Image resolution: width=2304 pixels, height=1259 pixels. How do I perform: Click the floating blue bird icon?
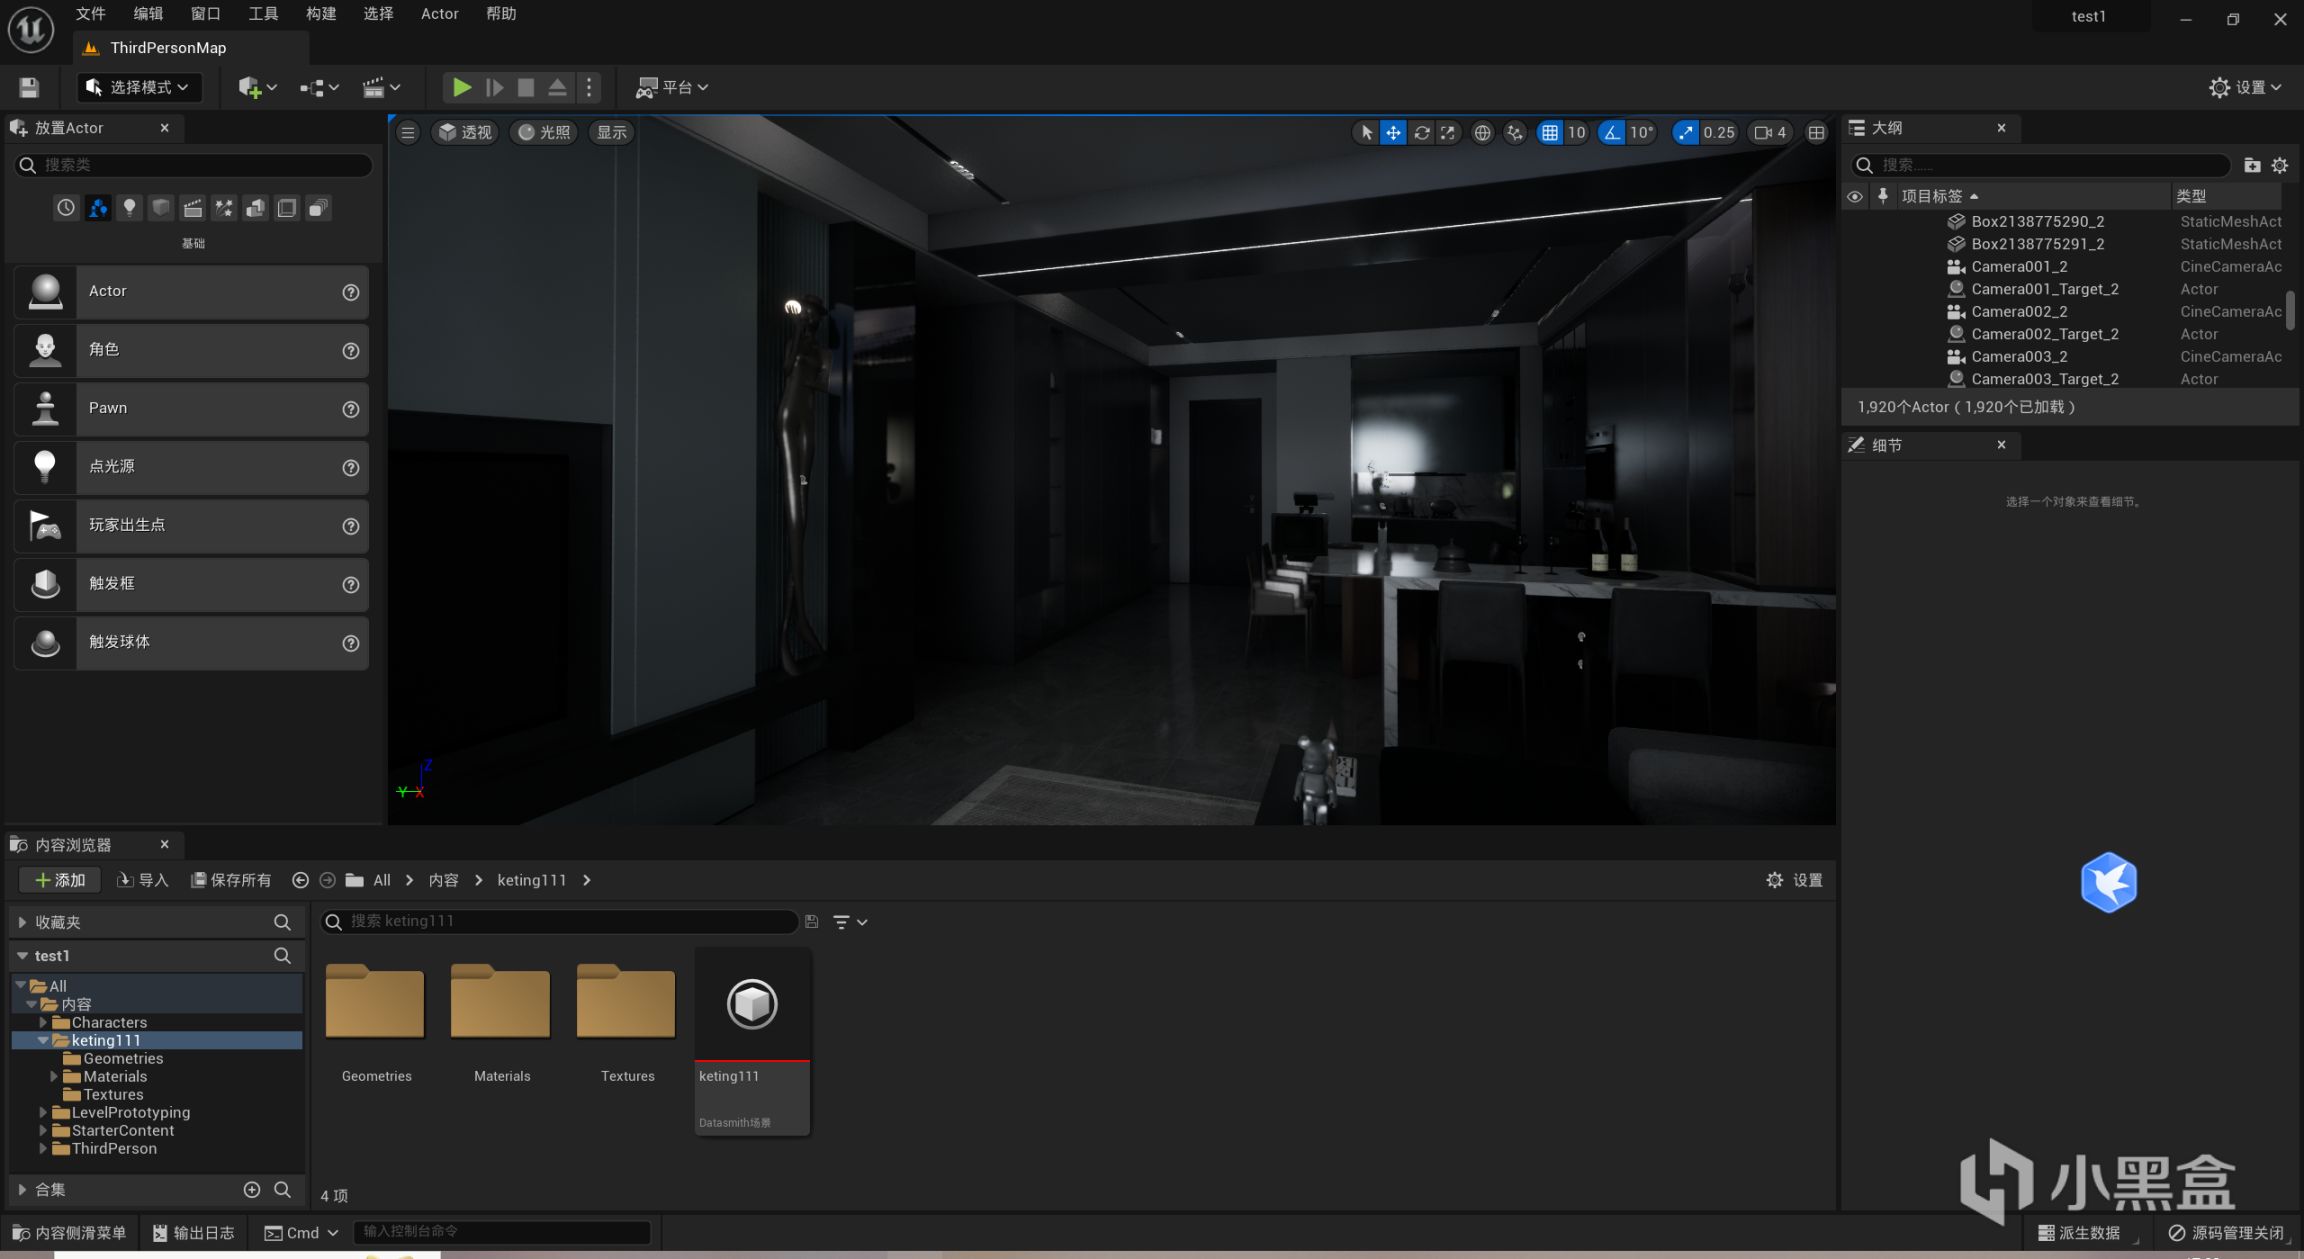coord(2108,882)
